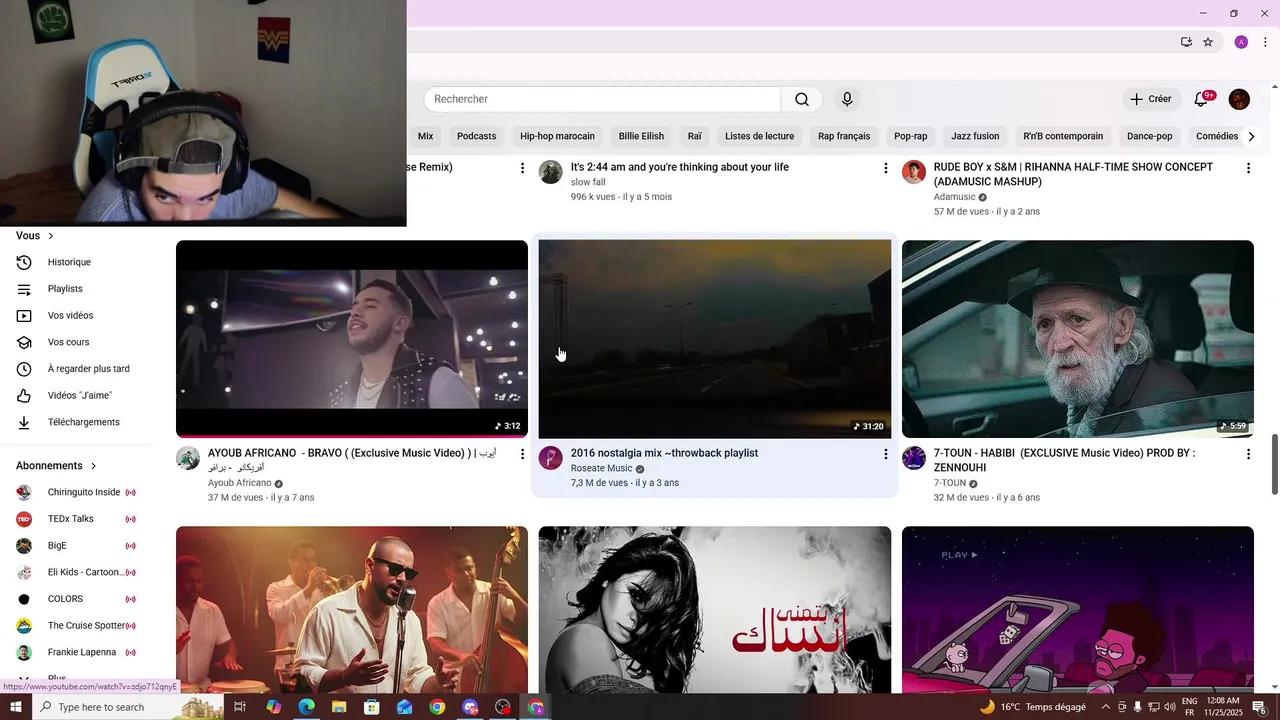Viewport: 1280px width, 720px height.
Task: Open File Explorer from the taskbar
Action: tap(339, 707)
